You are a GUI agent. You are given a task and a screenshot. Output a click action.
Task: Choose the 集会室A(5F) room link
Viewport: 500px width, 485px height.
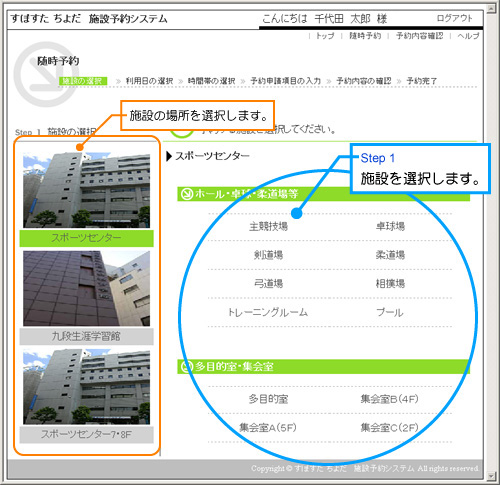point(268,427)
